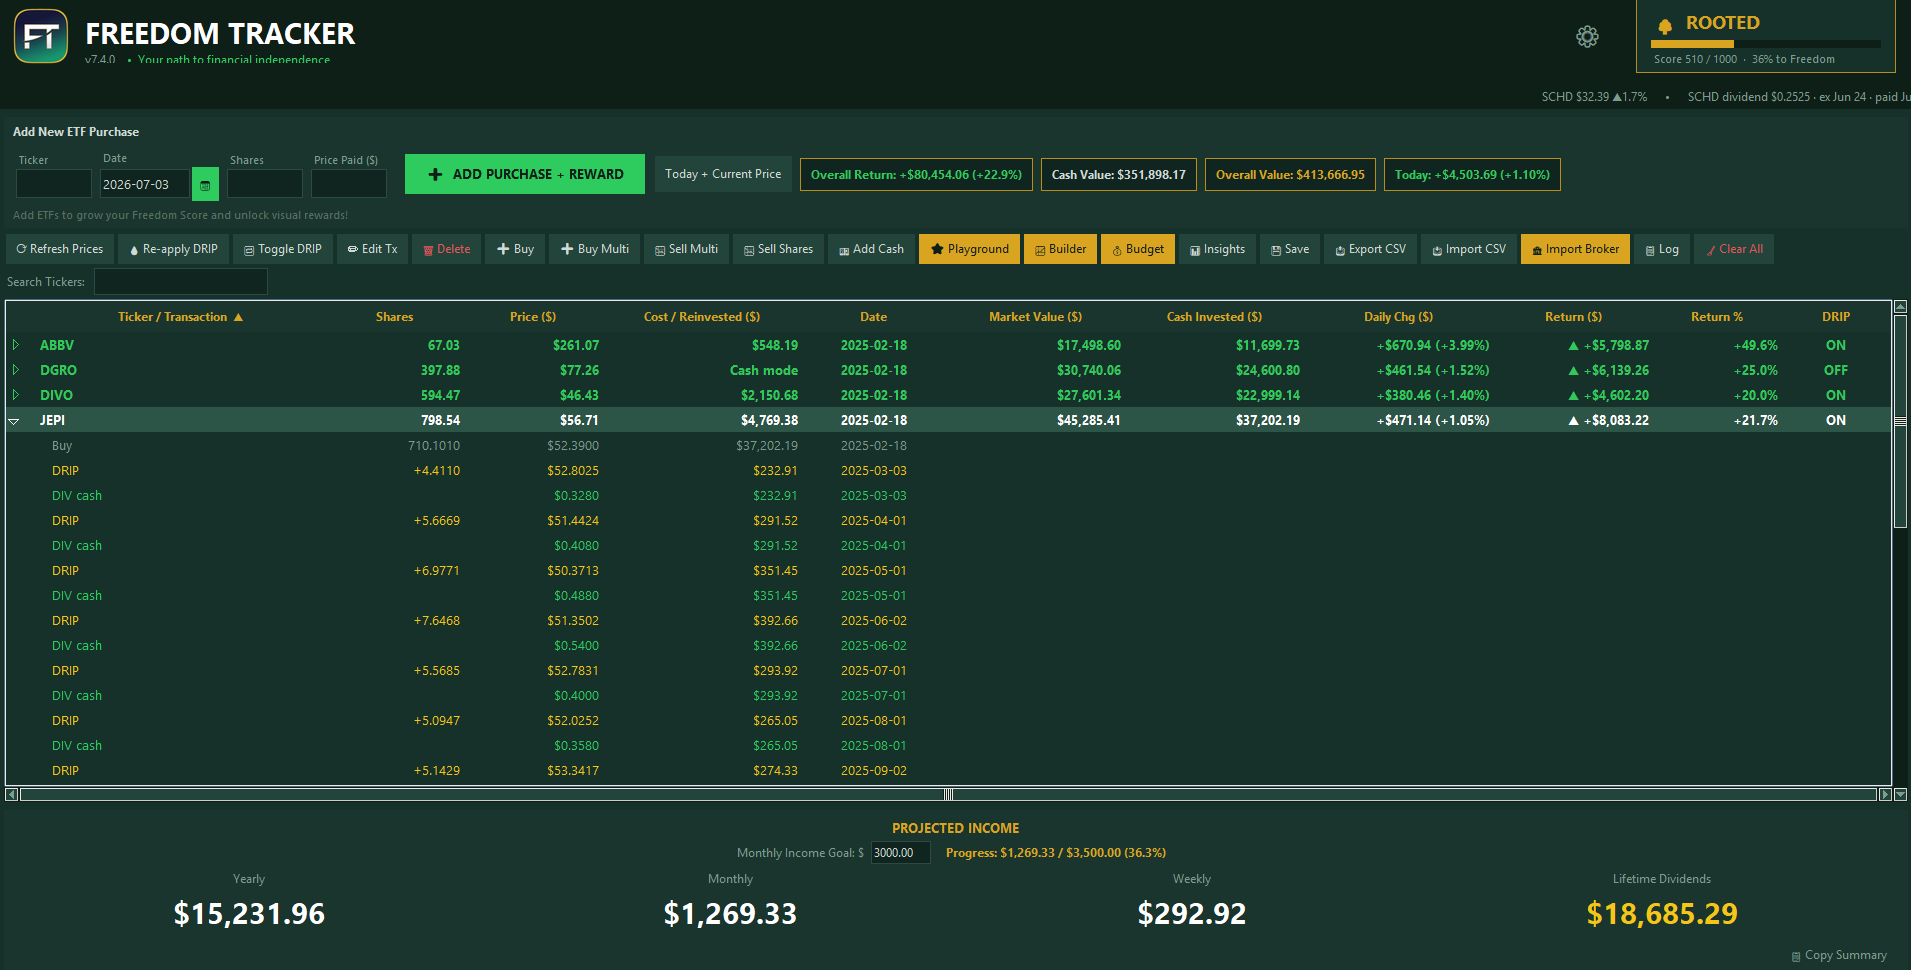1911x970 pixels.
Task: Sort by DRIP column header
Action: tap(1835, 317)
